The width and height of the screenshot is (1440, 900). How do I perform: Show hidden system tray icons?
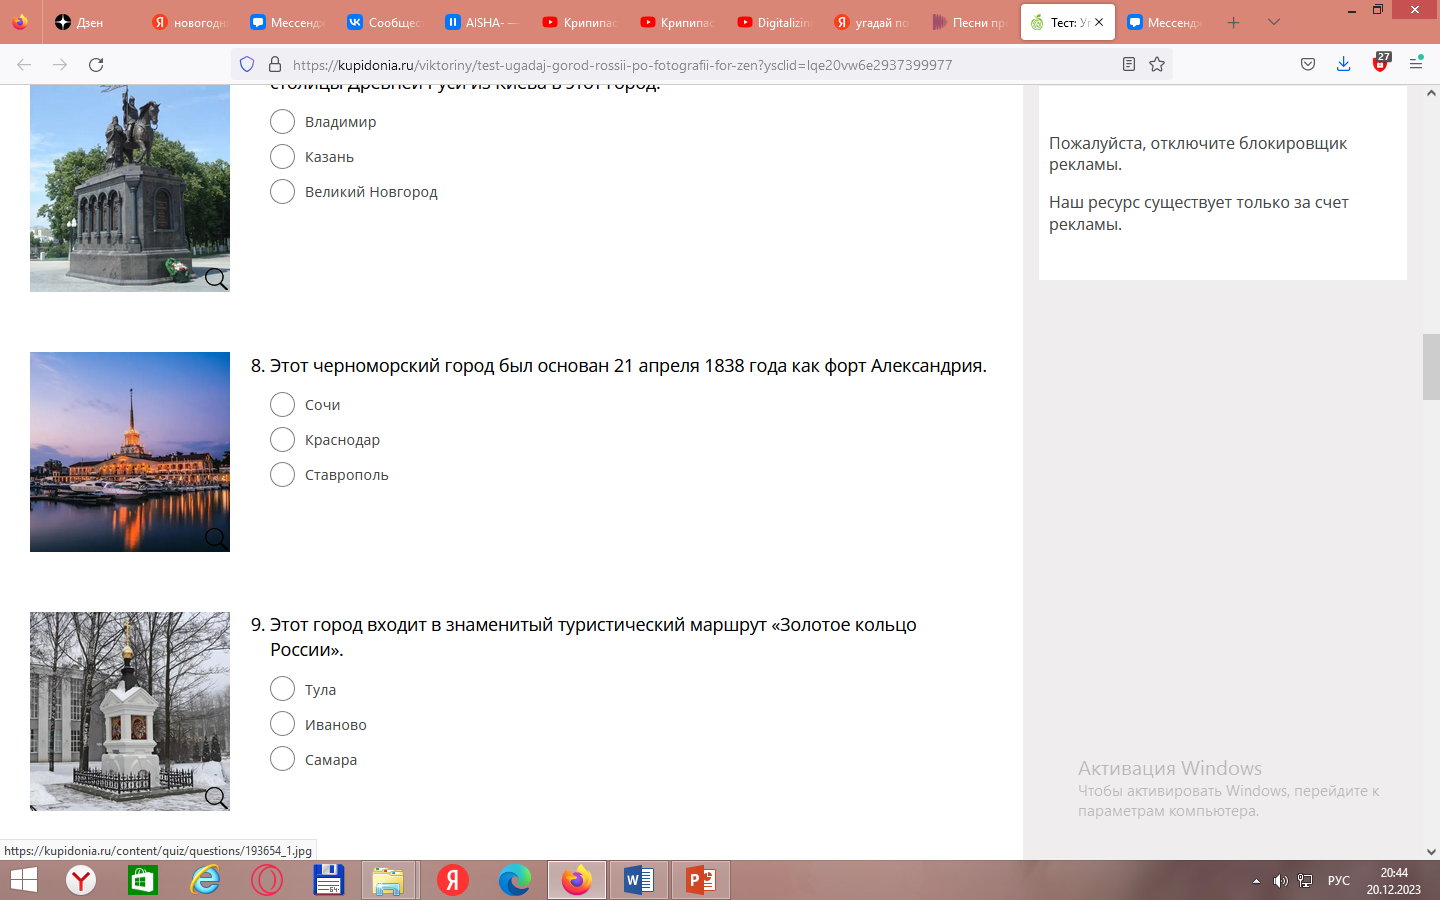pyautogui.click(x=1256, y=881)
